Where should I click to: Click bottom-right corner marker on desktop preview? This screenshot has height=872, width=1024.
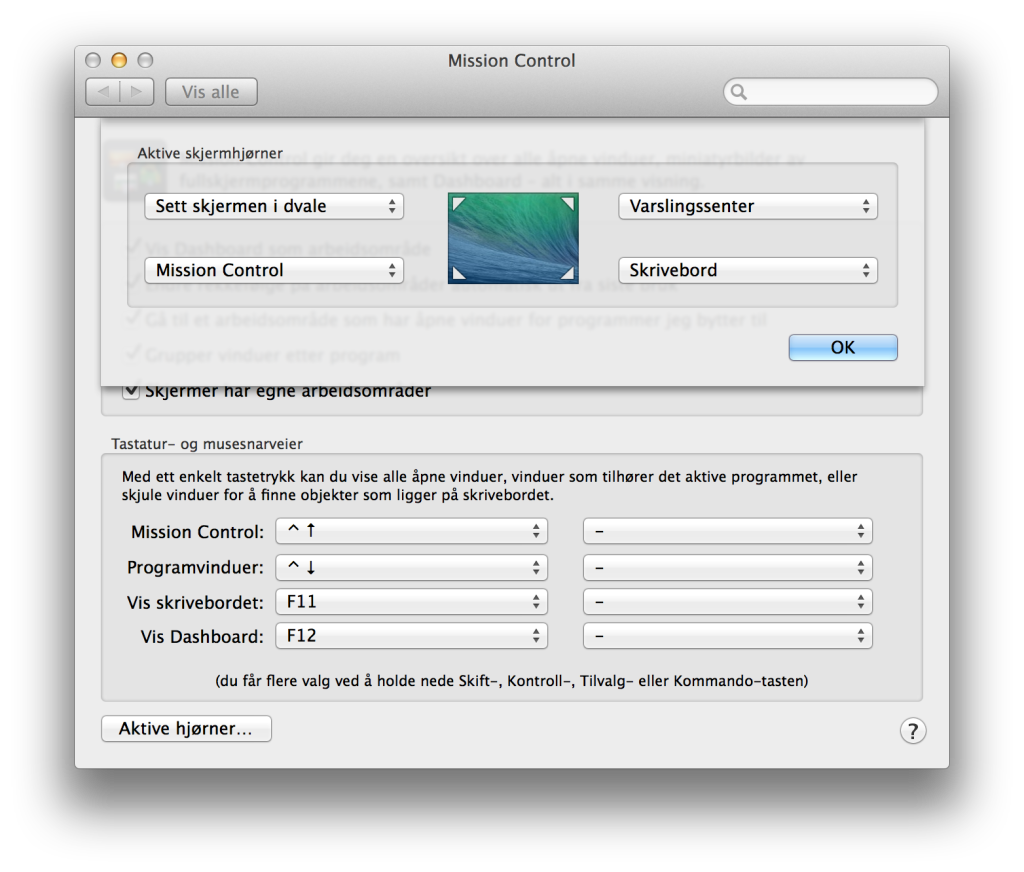coord(568,272)
